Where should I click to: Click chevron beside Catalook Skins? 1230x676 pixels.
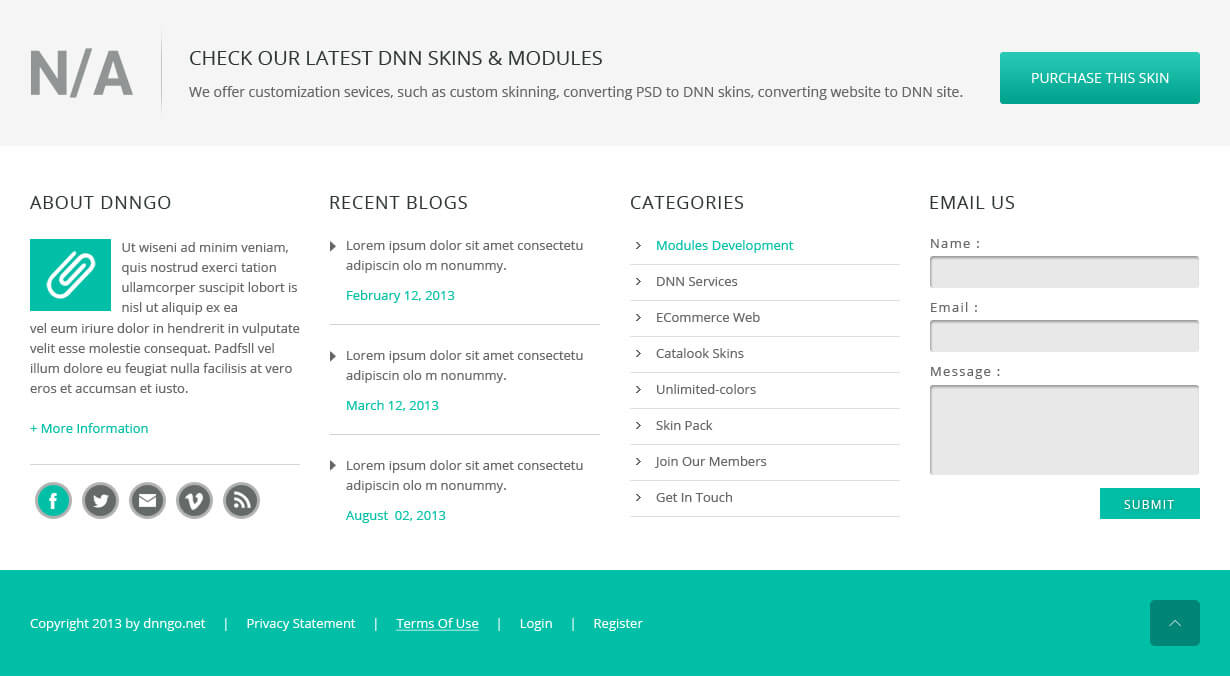point(638,353)
